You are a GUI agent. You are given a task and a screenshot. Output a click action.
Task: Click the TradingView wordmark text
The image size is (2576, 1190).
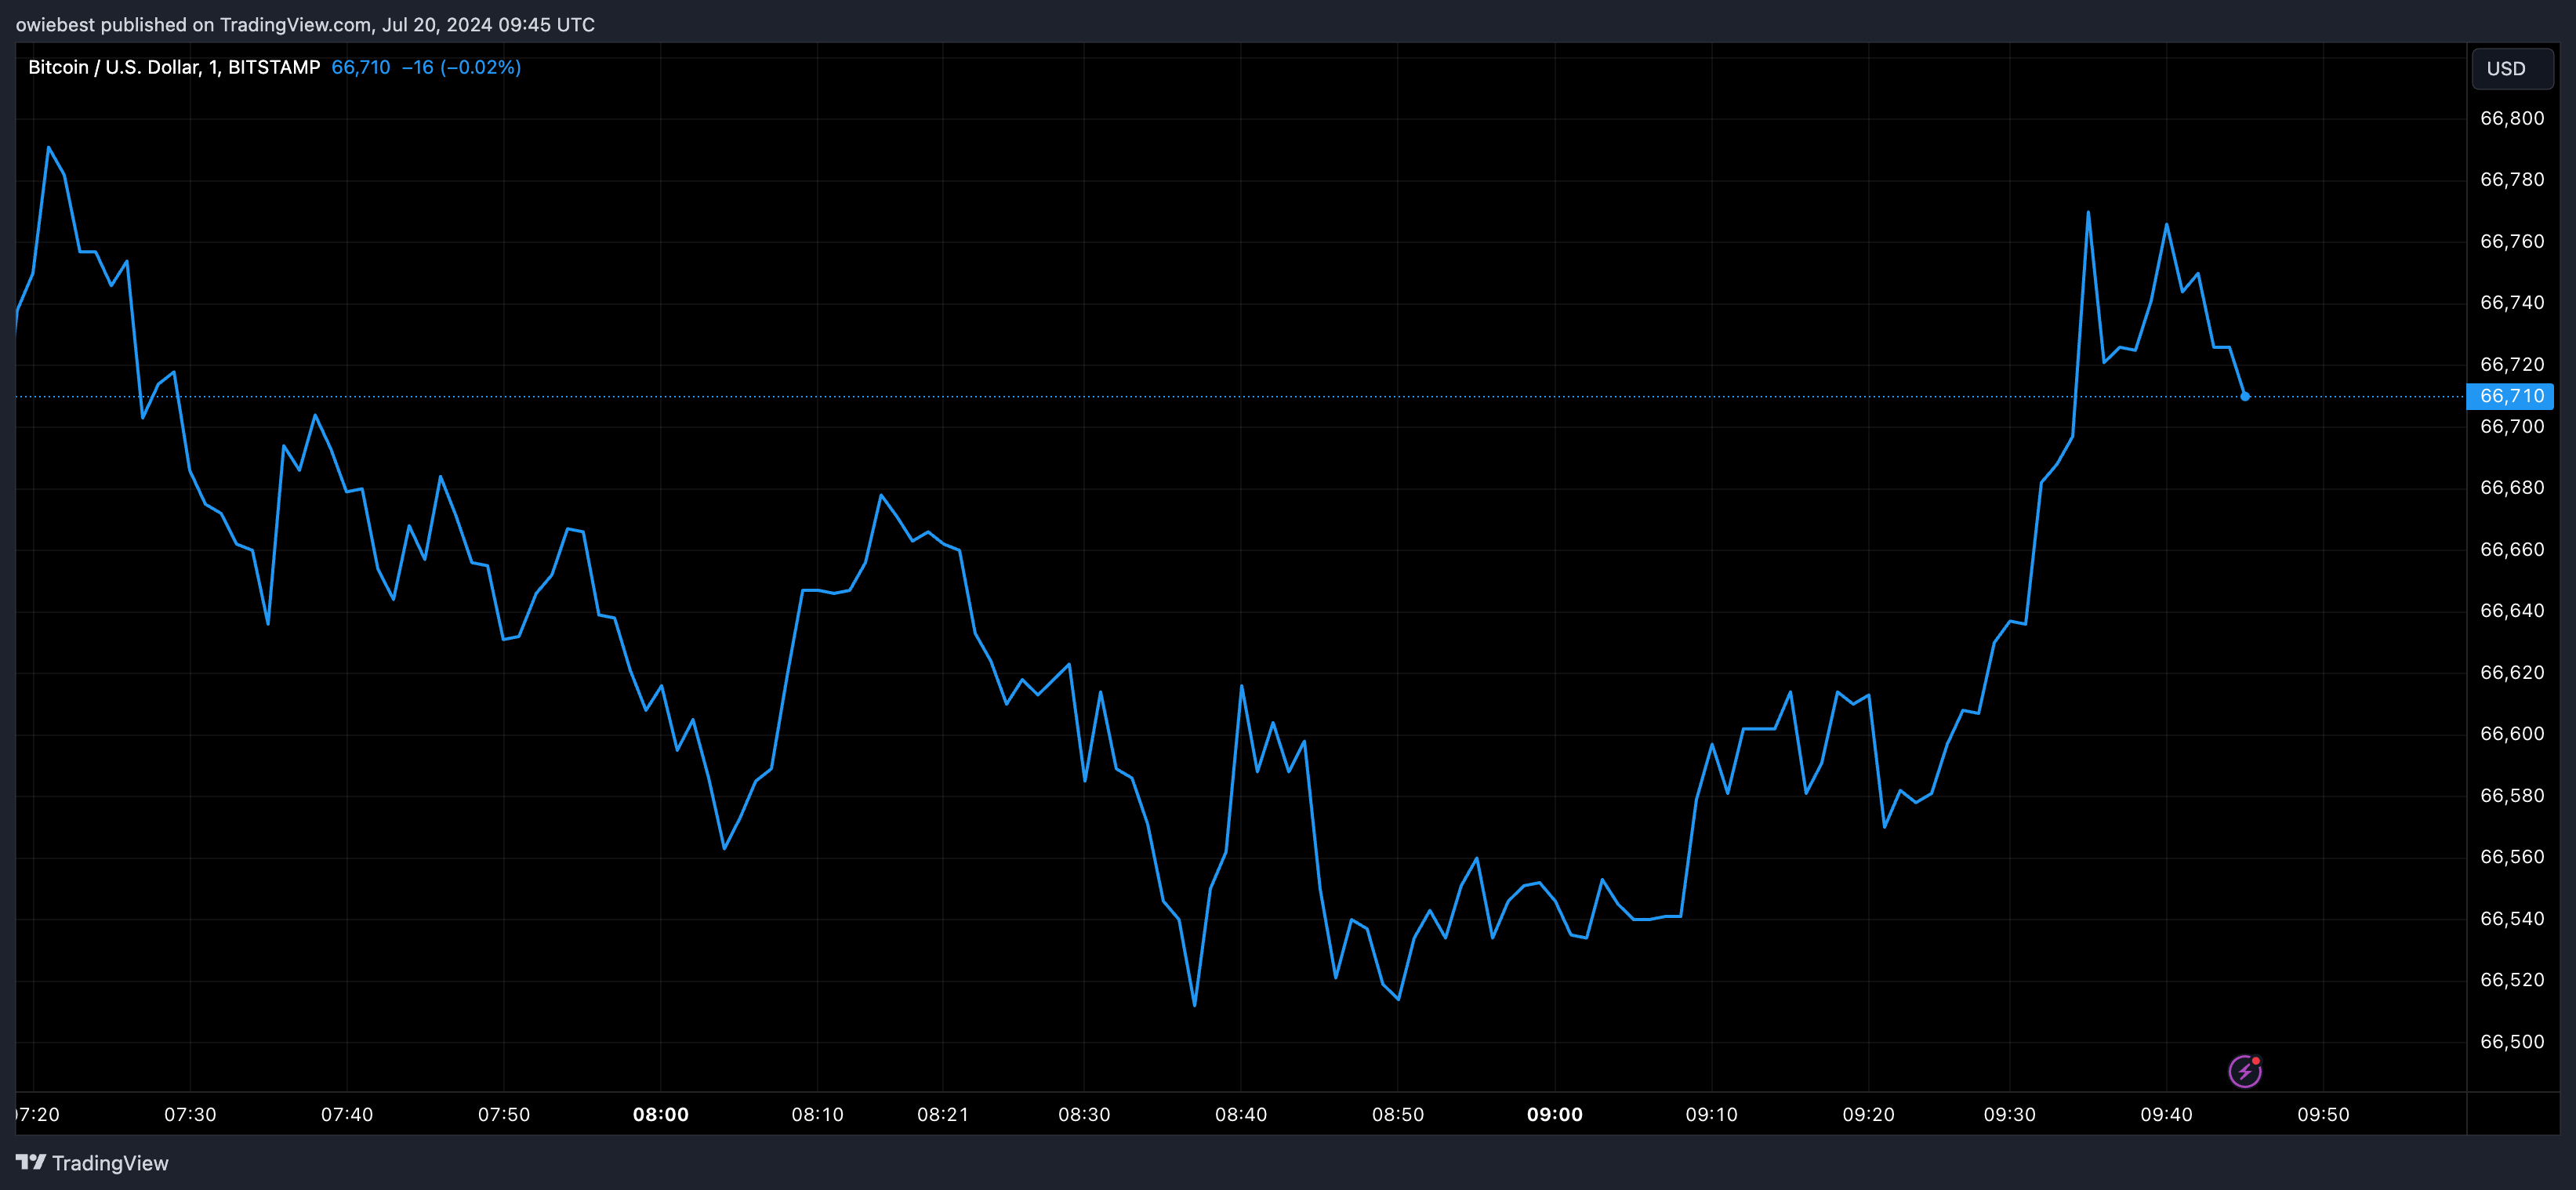tap(110, 1163)
